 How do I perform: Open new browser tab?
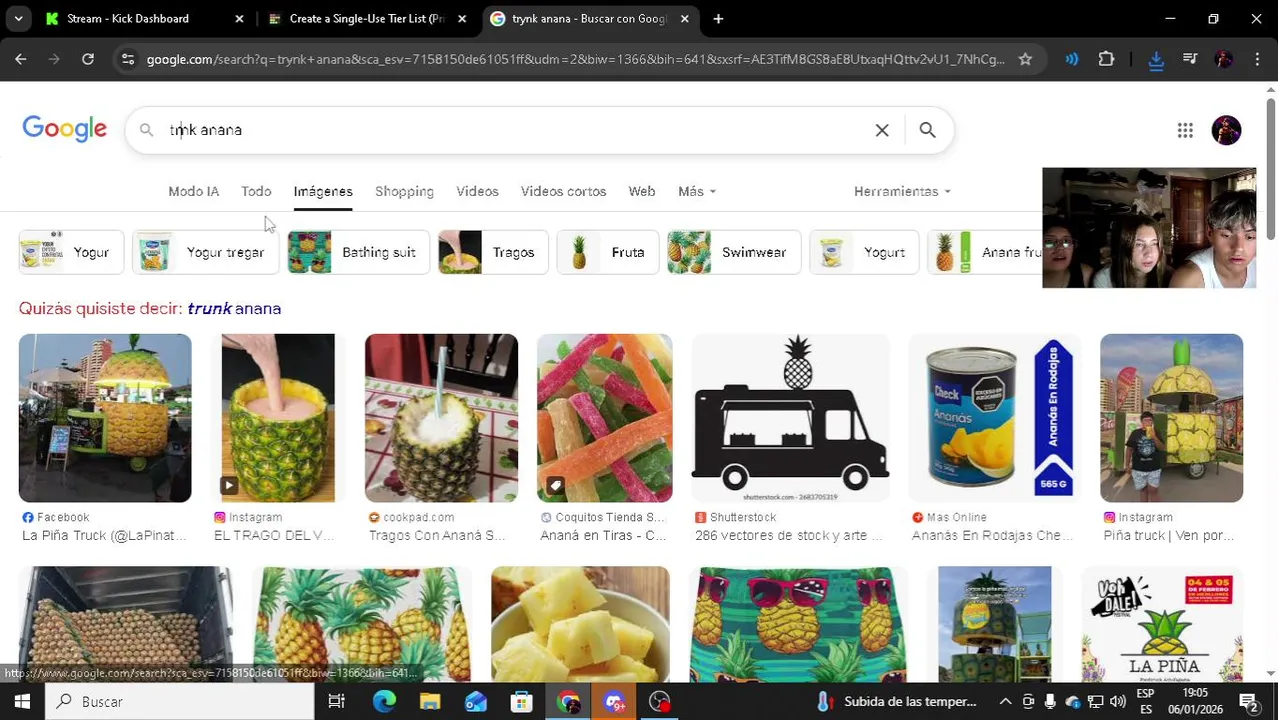pyautogui.click(x=718, y=18)
